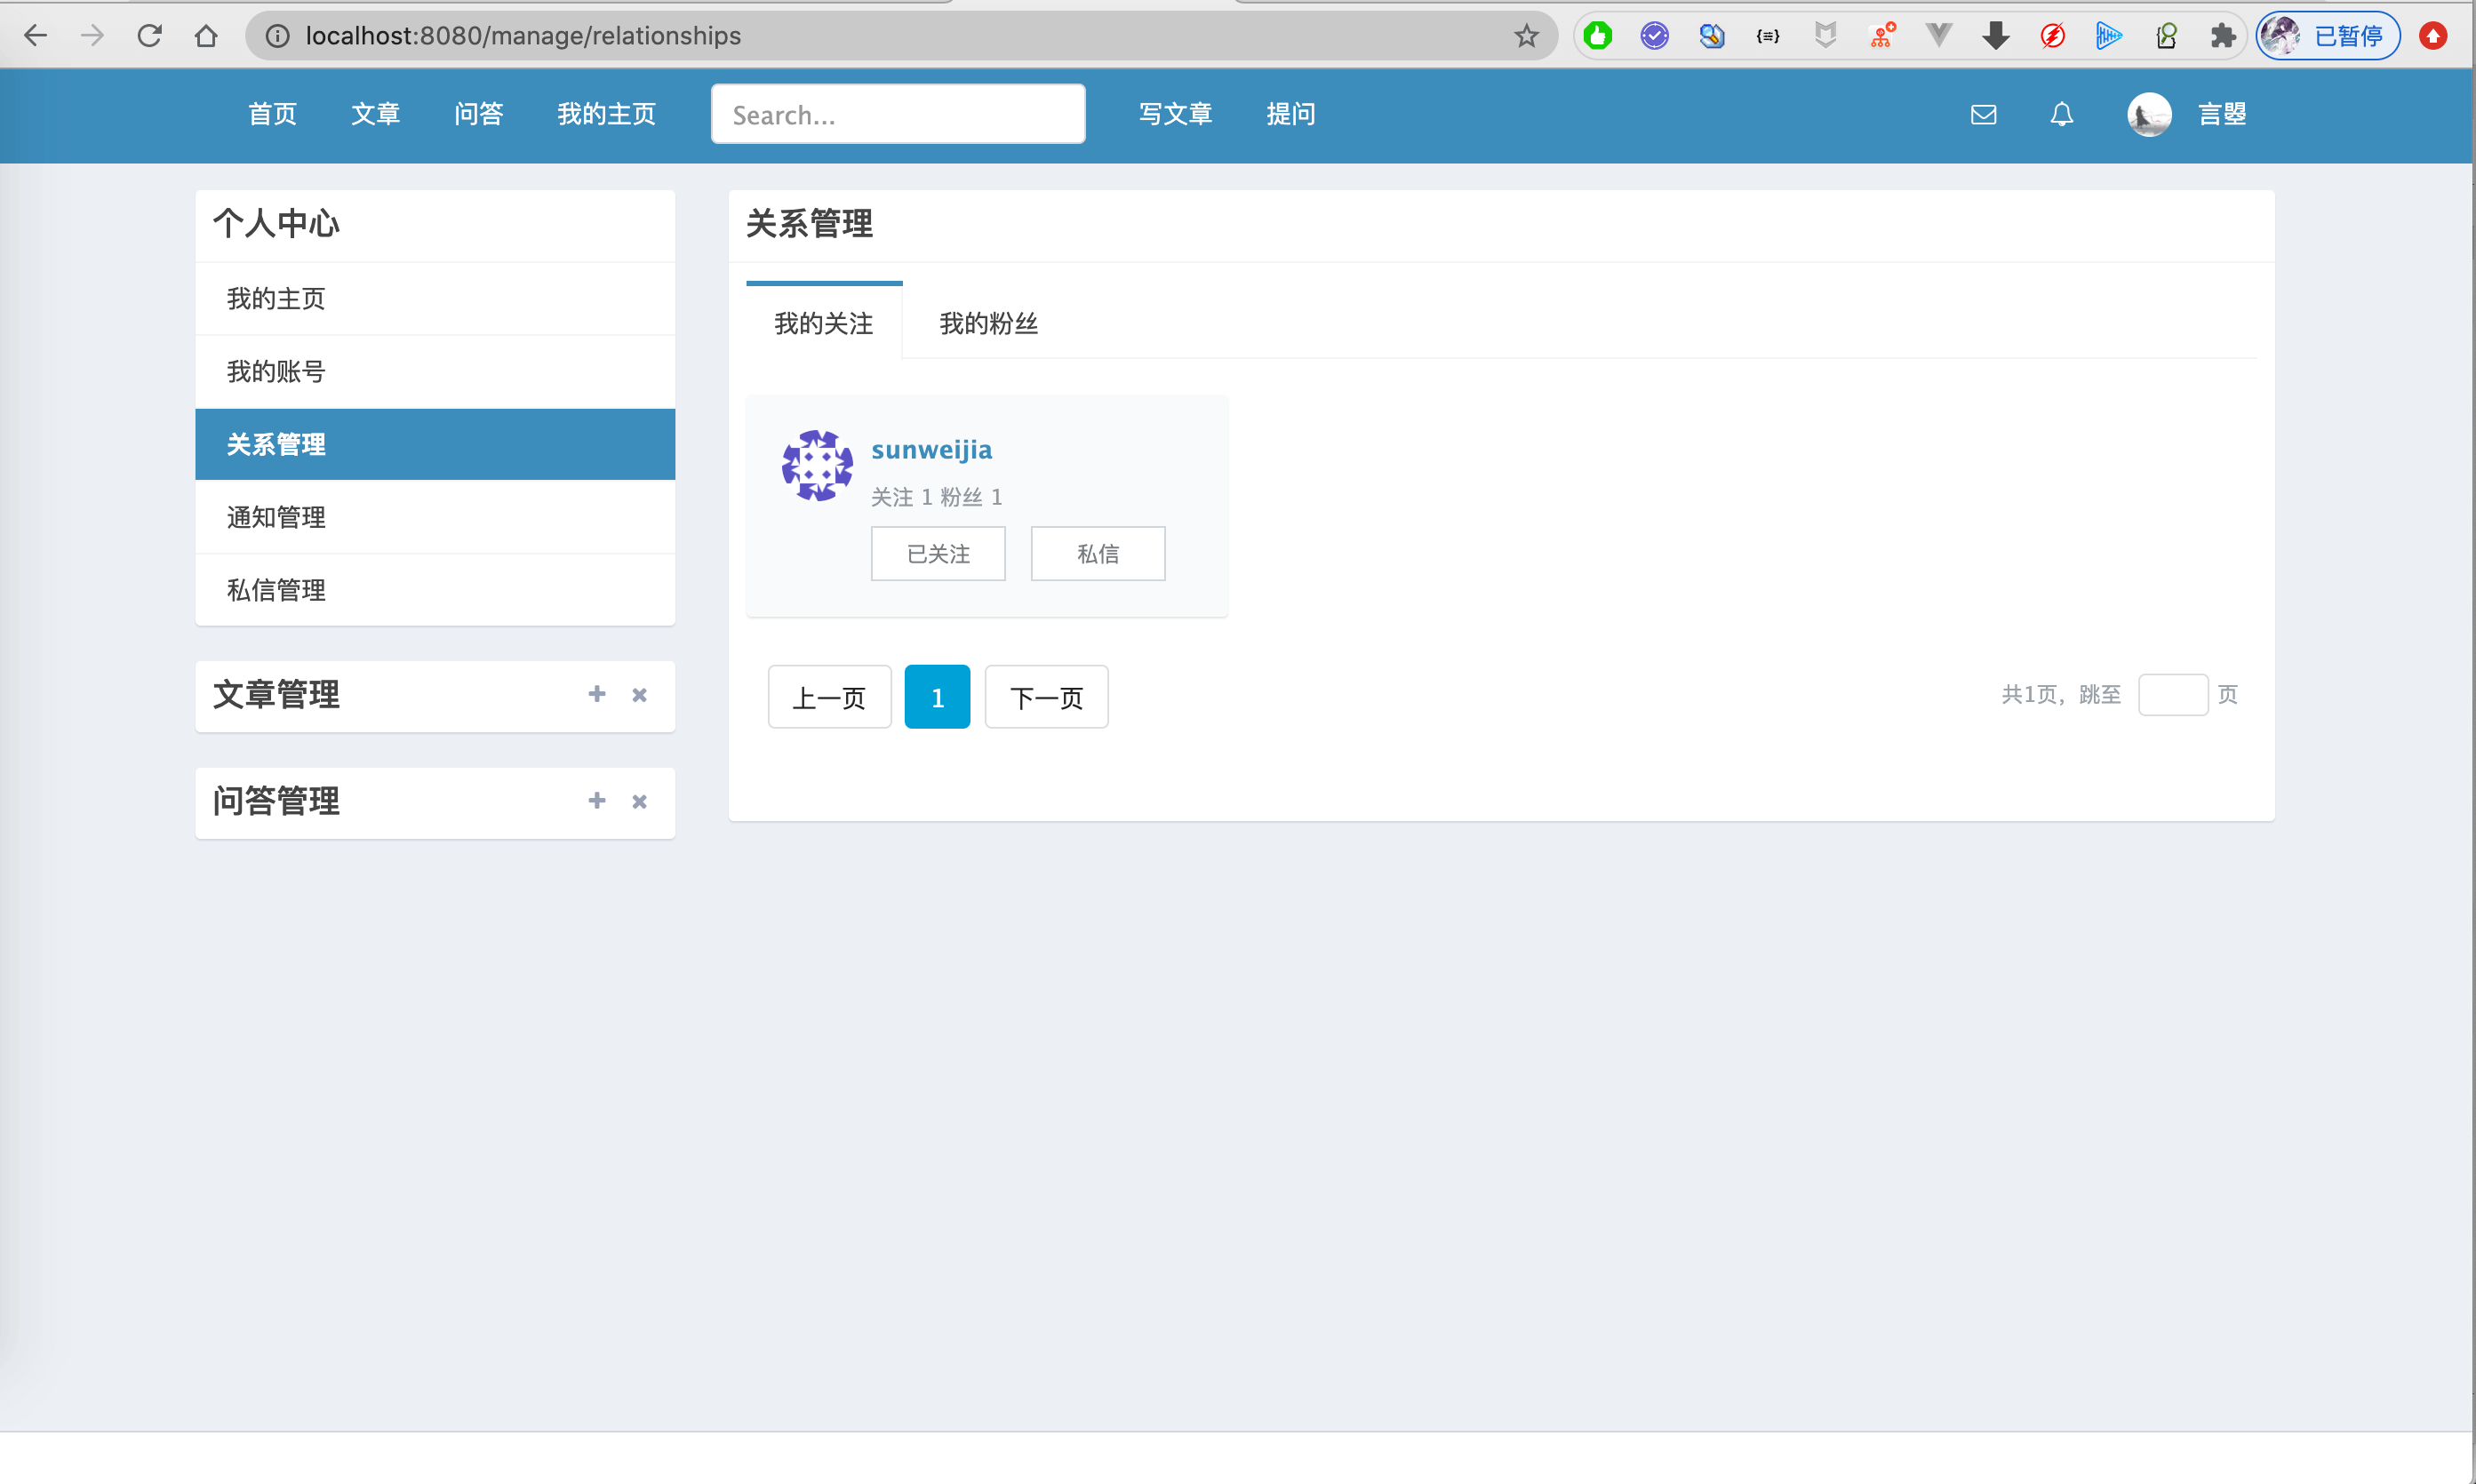Reload the page with the refresh icon
The width and height of the screenshot is (2476, 1484).
(150, 36)
